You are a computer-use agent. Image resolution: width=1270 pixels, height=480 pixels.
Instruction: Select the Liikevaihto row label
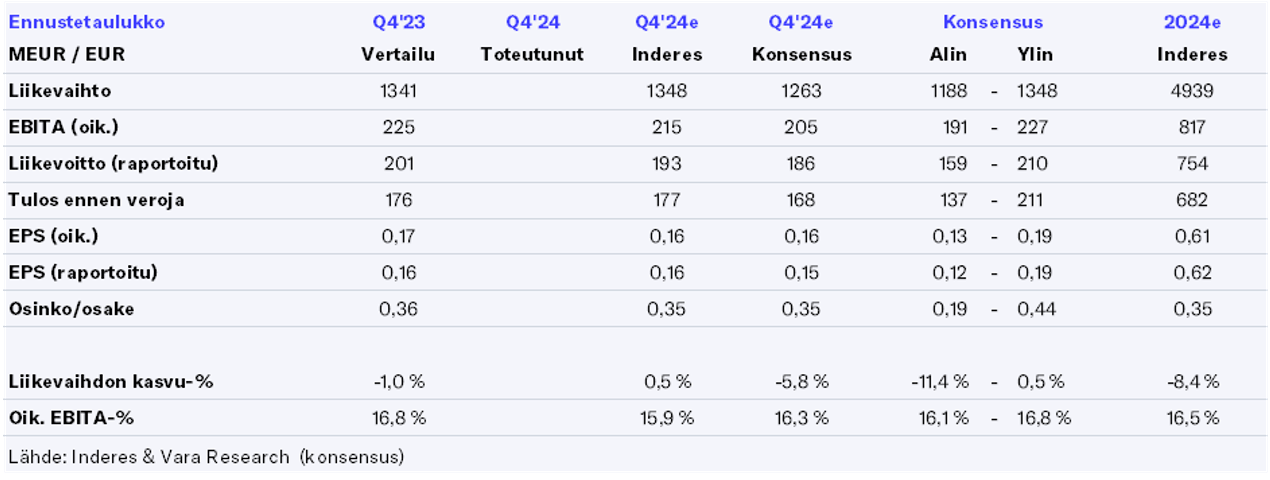point(59,91)
